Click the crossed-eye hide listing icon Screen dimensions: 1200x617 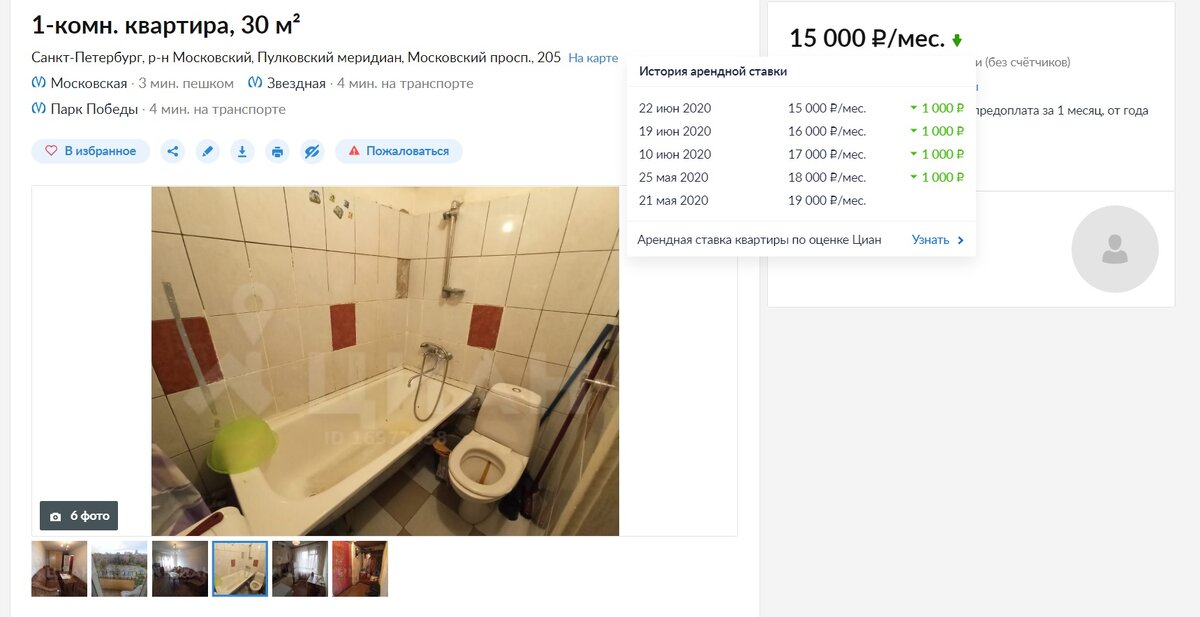[x=312, y=151]
